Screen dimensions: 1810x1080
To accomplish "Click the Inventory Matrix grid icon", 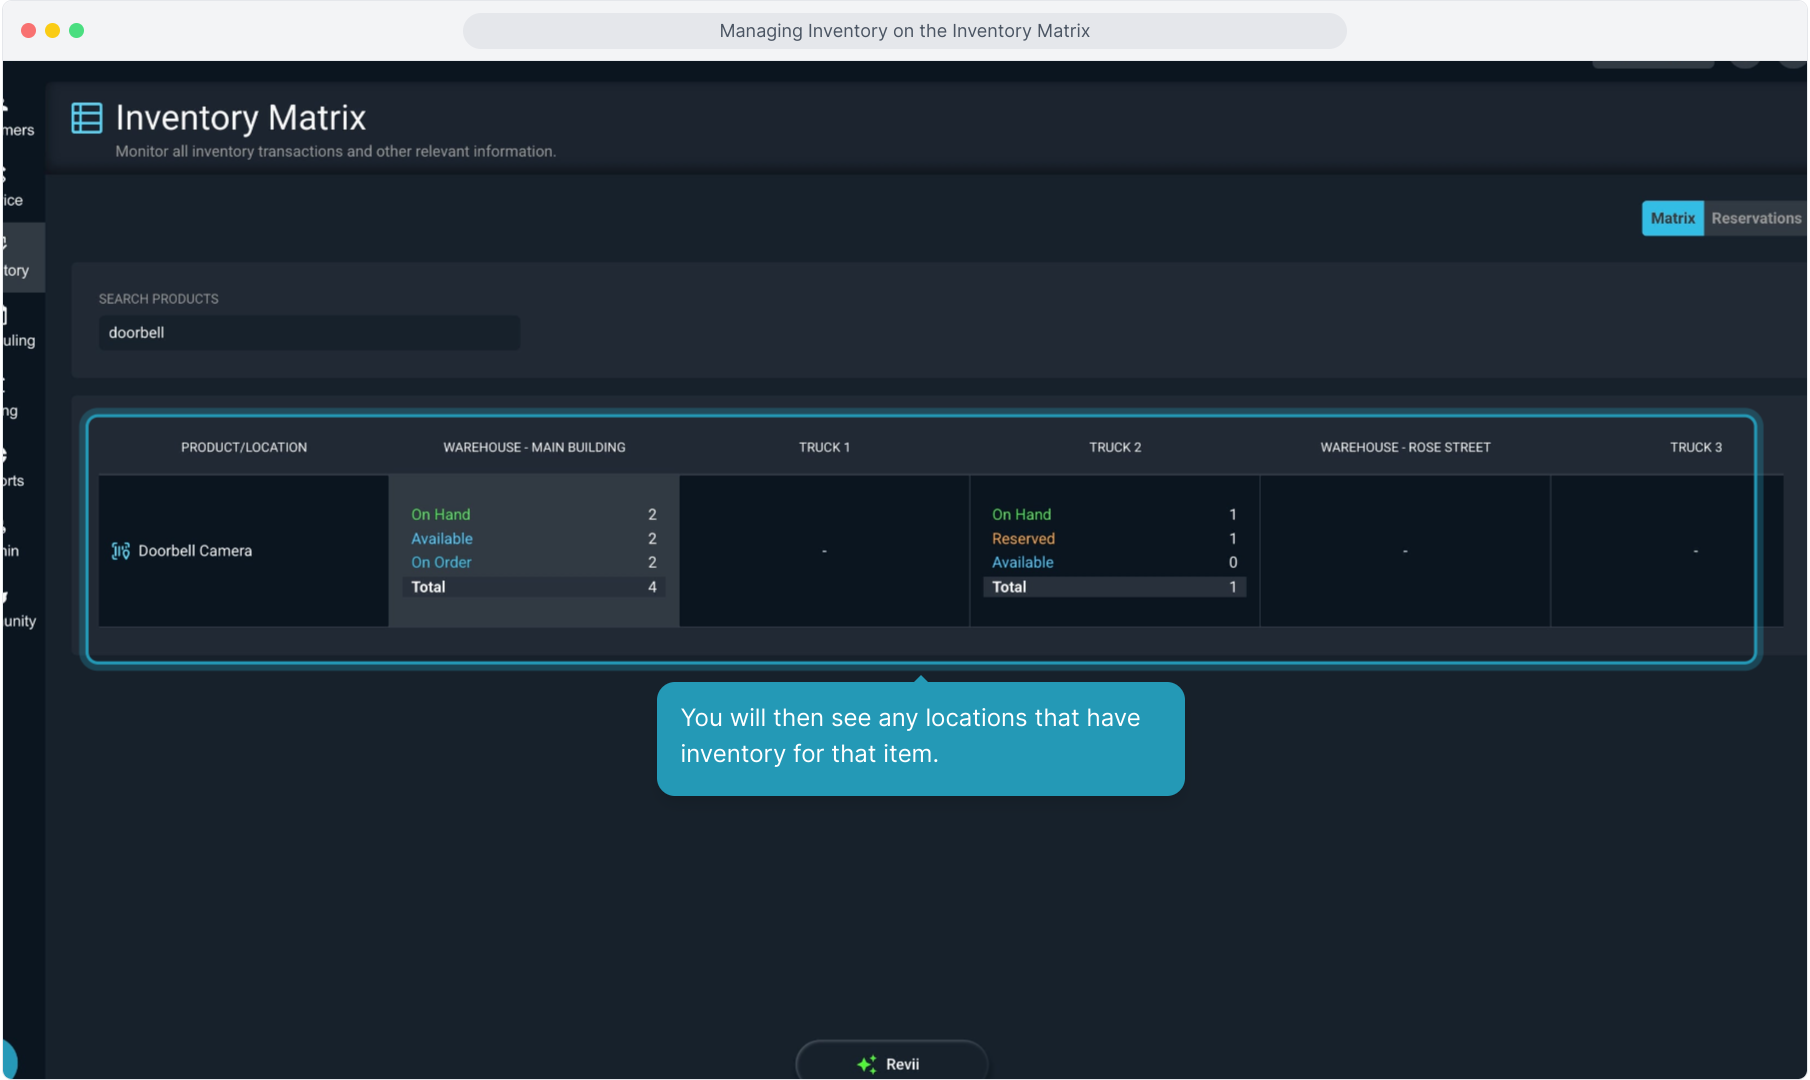I will 87,118.
